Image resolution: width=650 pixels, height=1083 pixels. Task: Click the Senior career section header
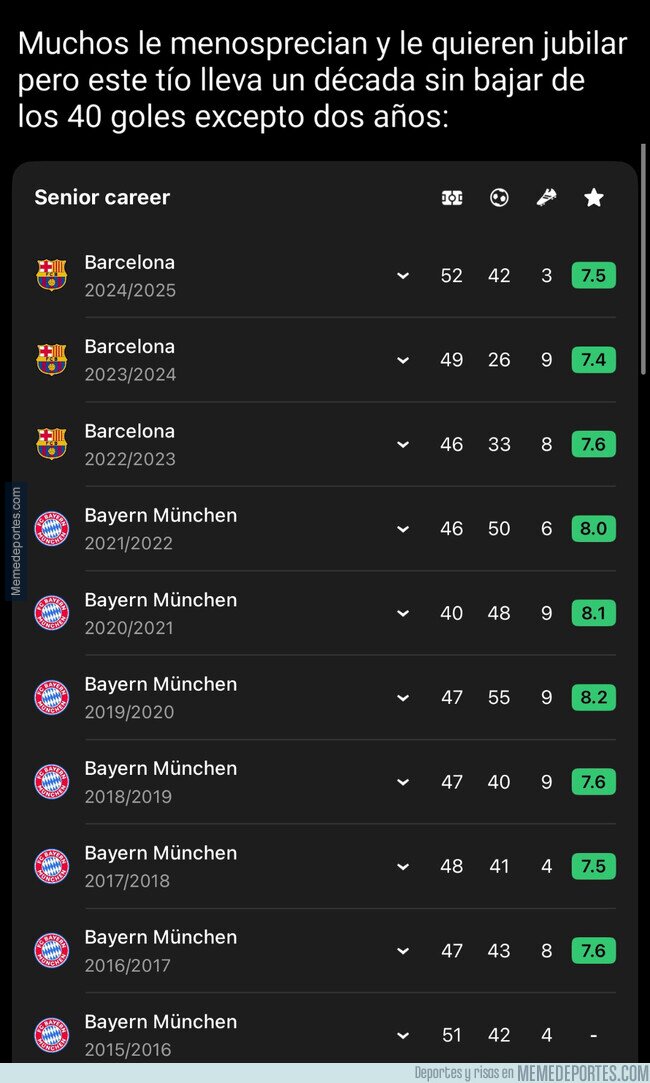click(102, 197)
